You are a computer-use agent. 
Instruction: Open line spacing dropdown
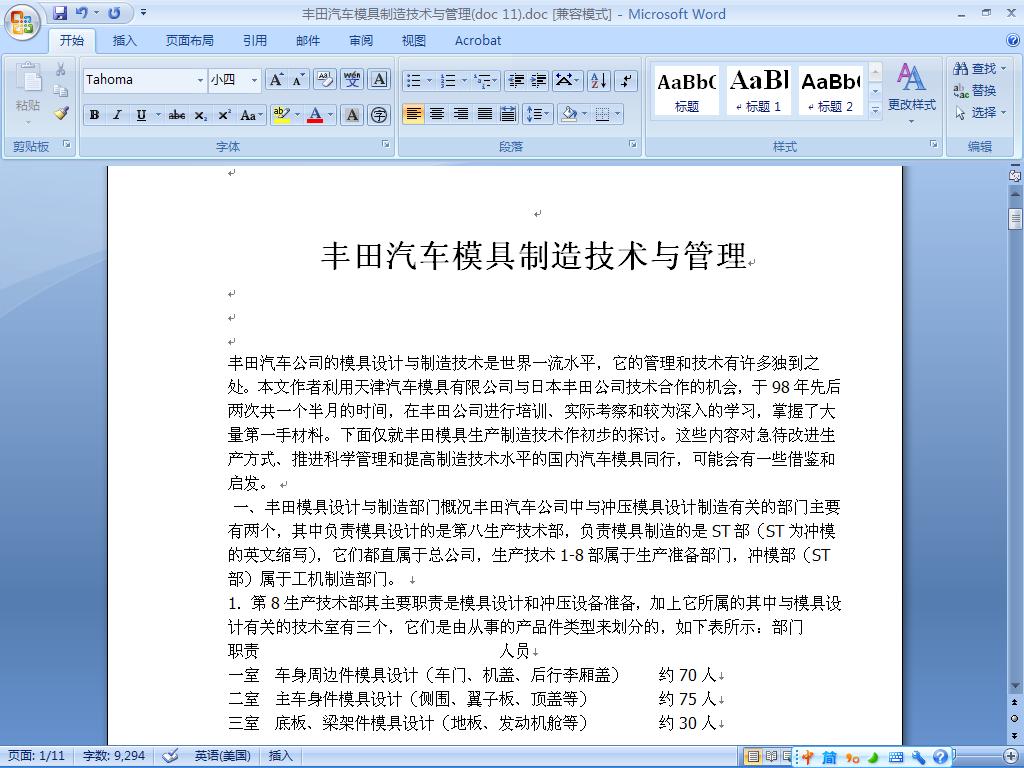(x=537, y=114)
